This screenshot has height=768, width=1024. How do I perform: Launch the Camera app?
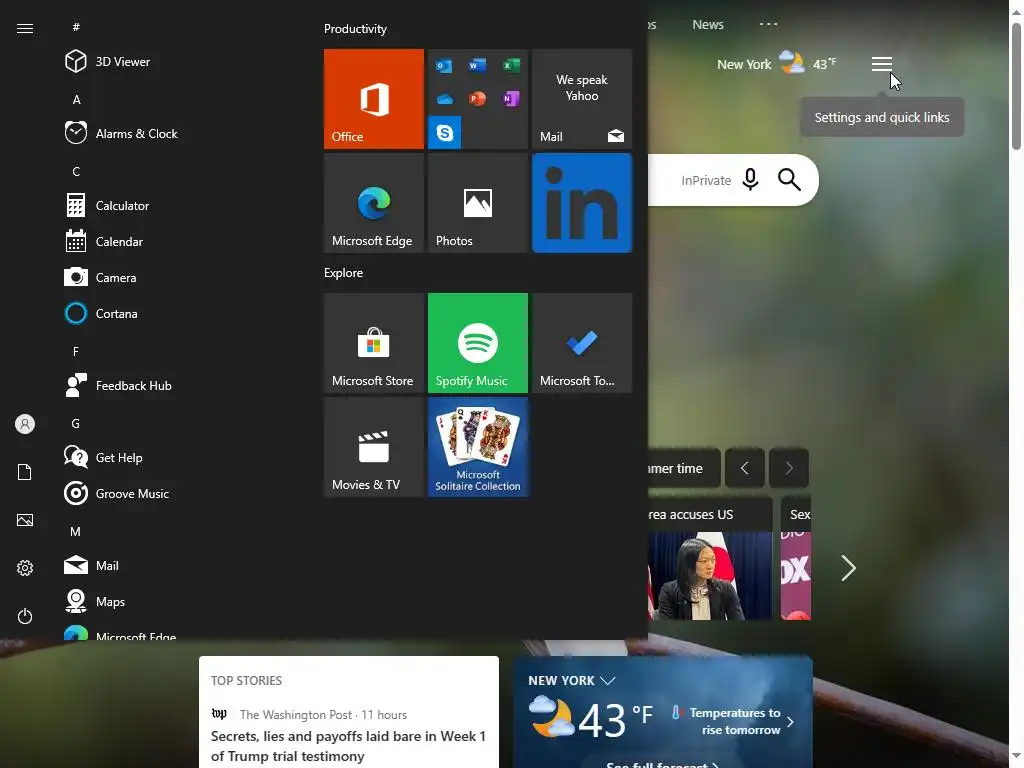[100, 277]
